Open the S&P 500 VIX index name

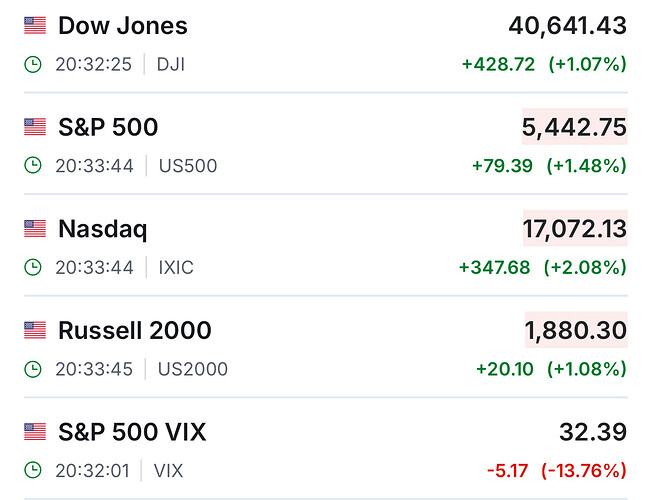click(x=132, y=432)
